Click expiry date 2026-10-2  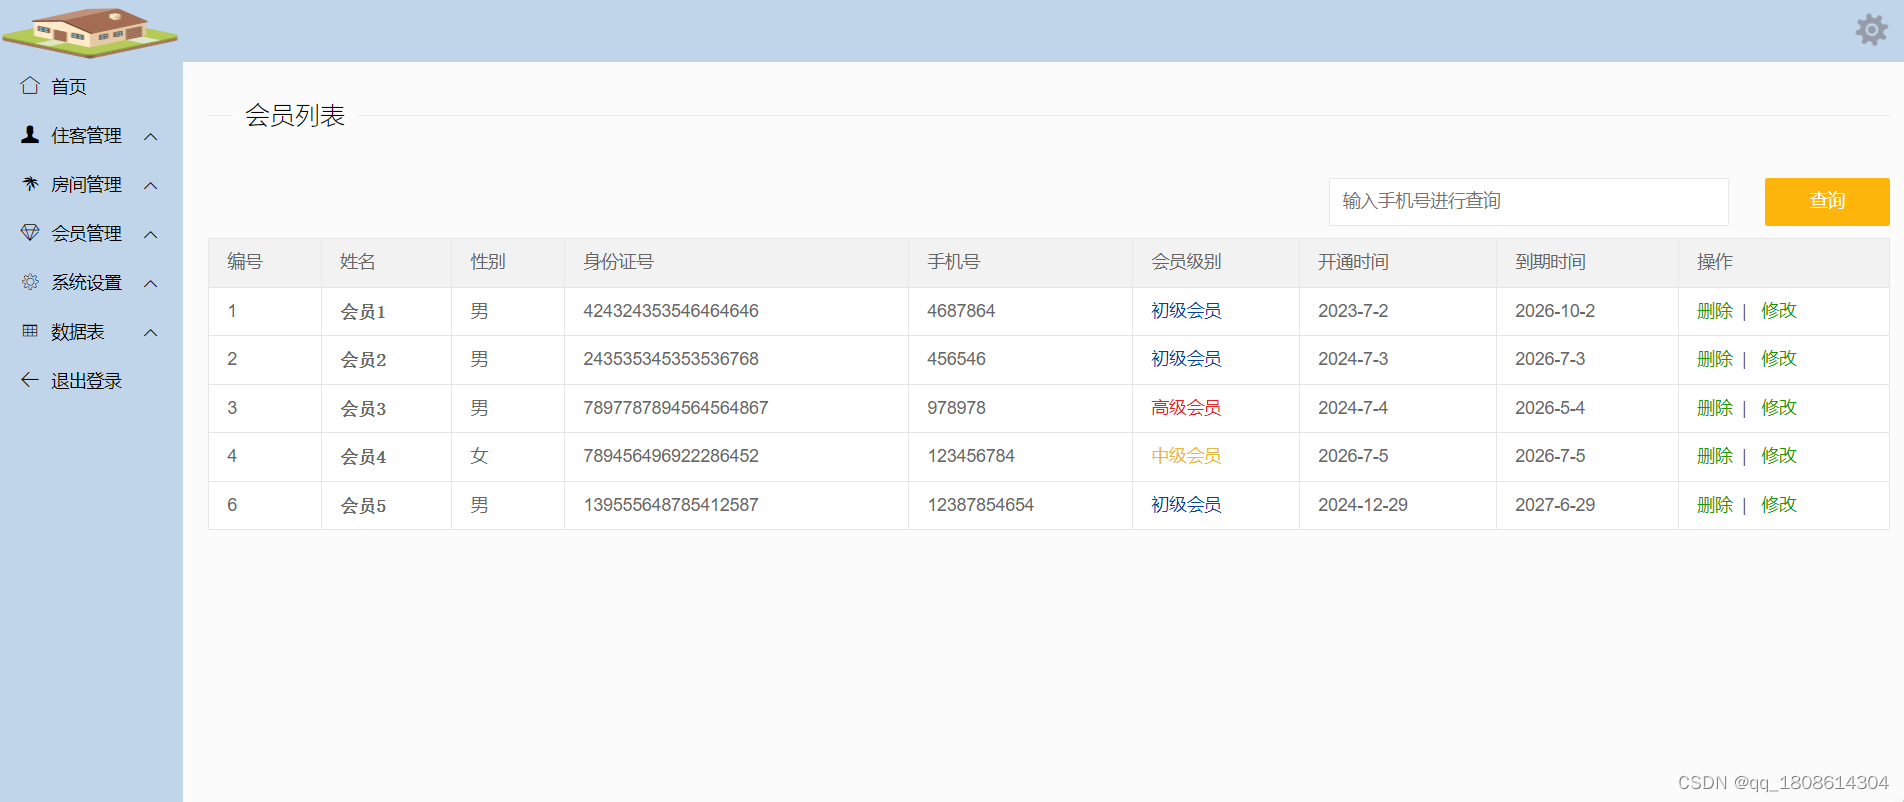click(x=1555, y=311)
